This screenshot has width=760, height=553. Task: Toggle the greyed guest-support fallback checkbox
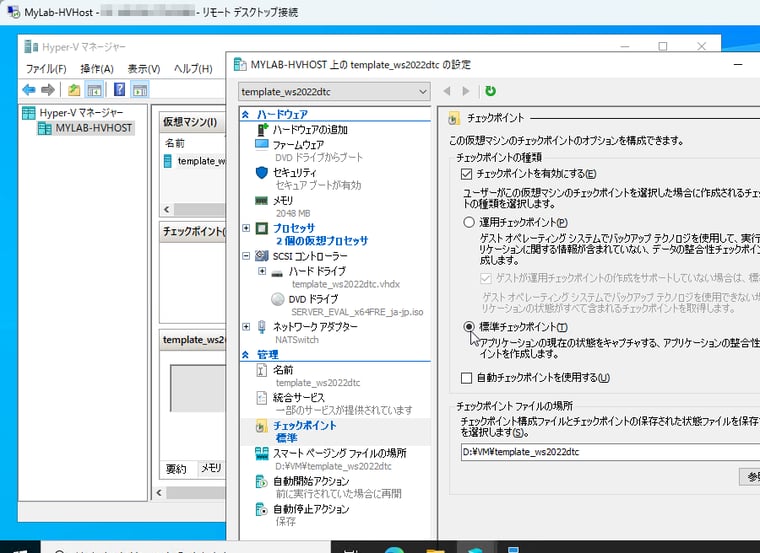pos(486,278)
